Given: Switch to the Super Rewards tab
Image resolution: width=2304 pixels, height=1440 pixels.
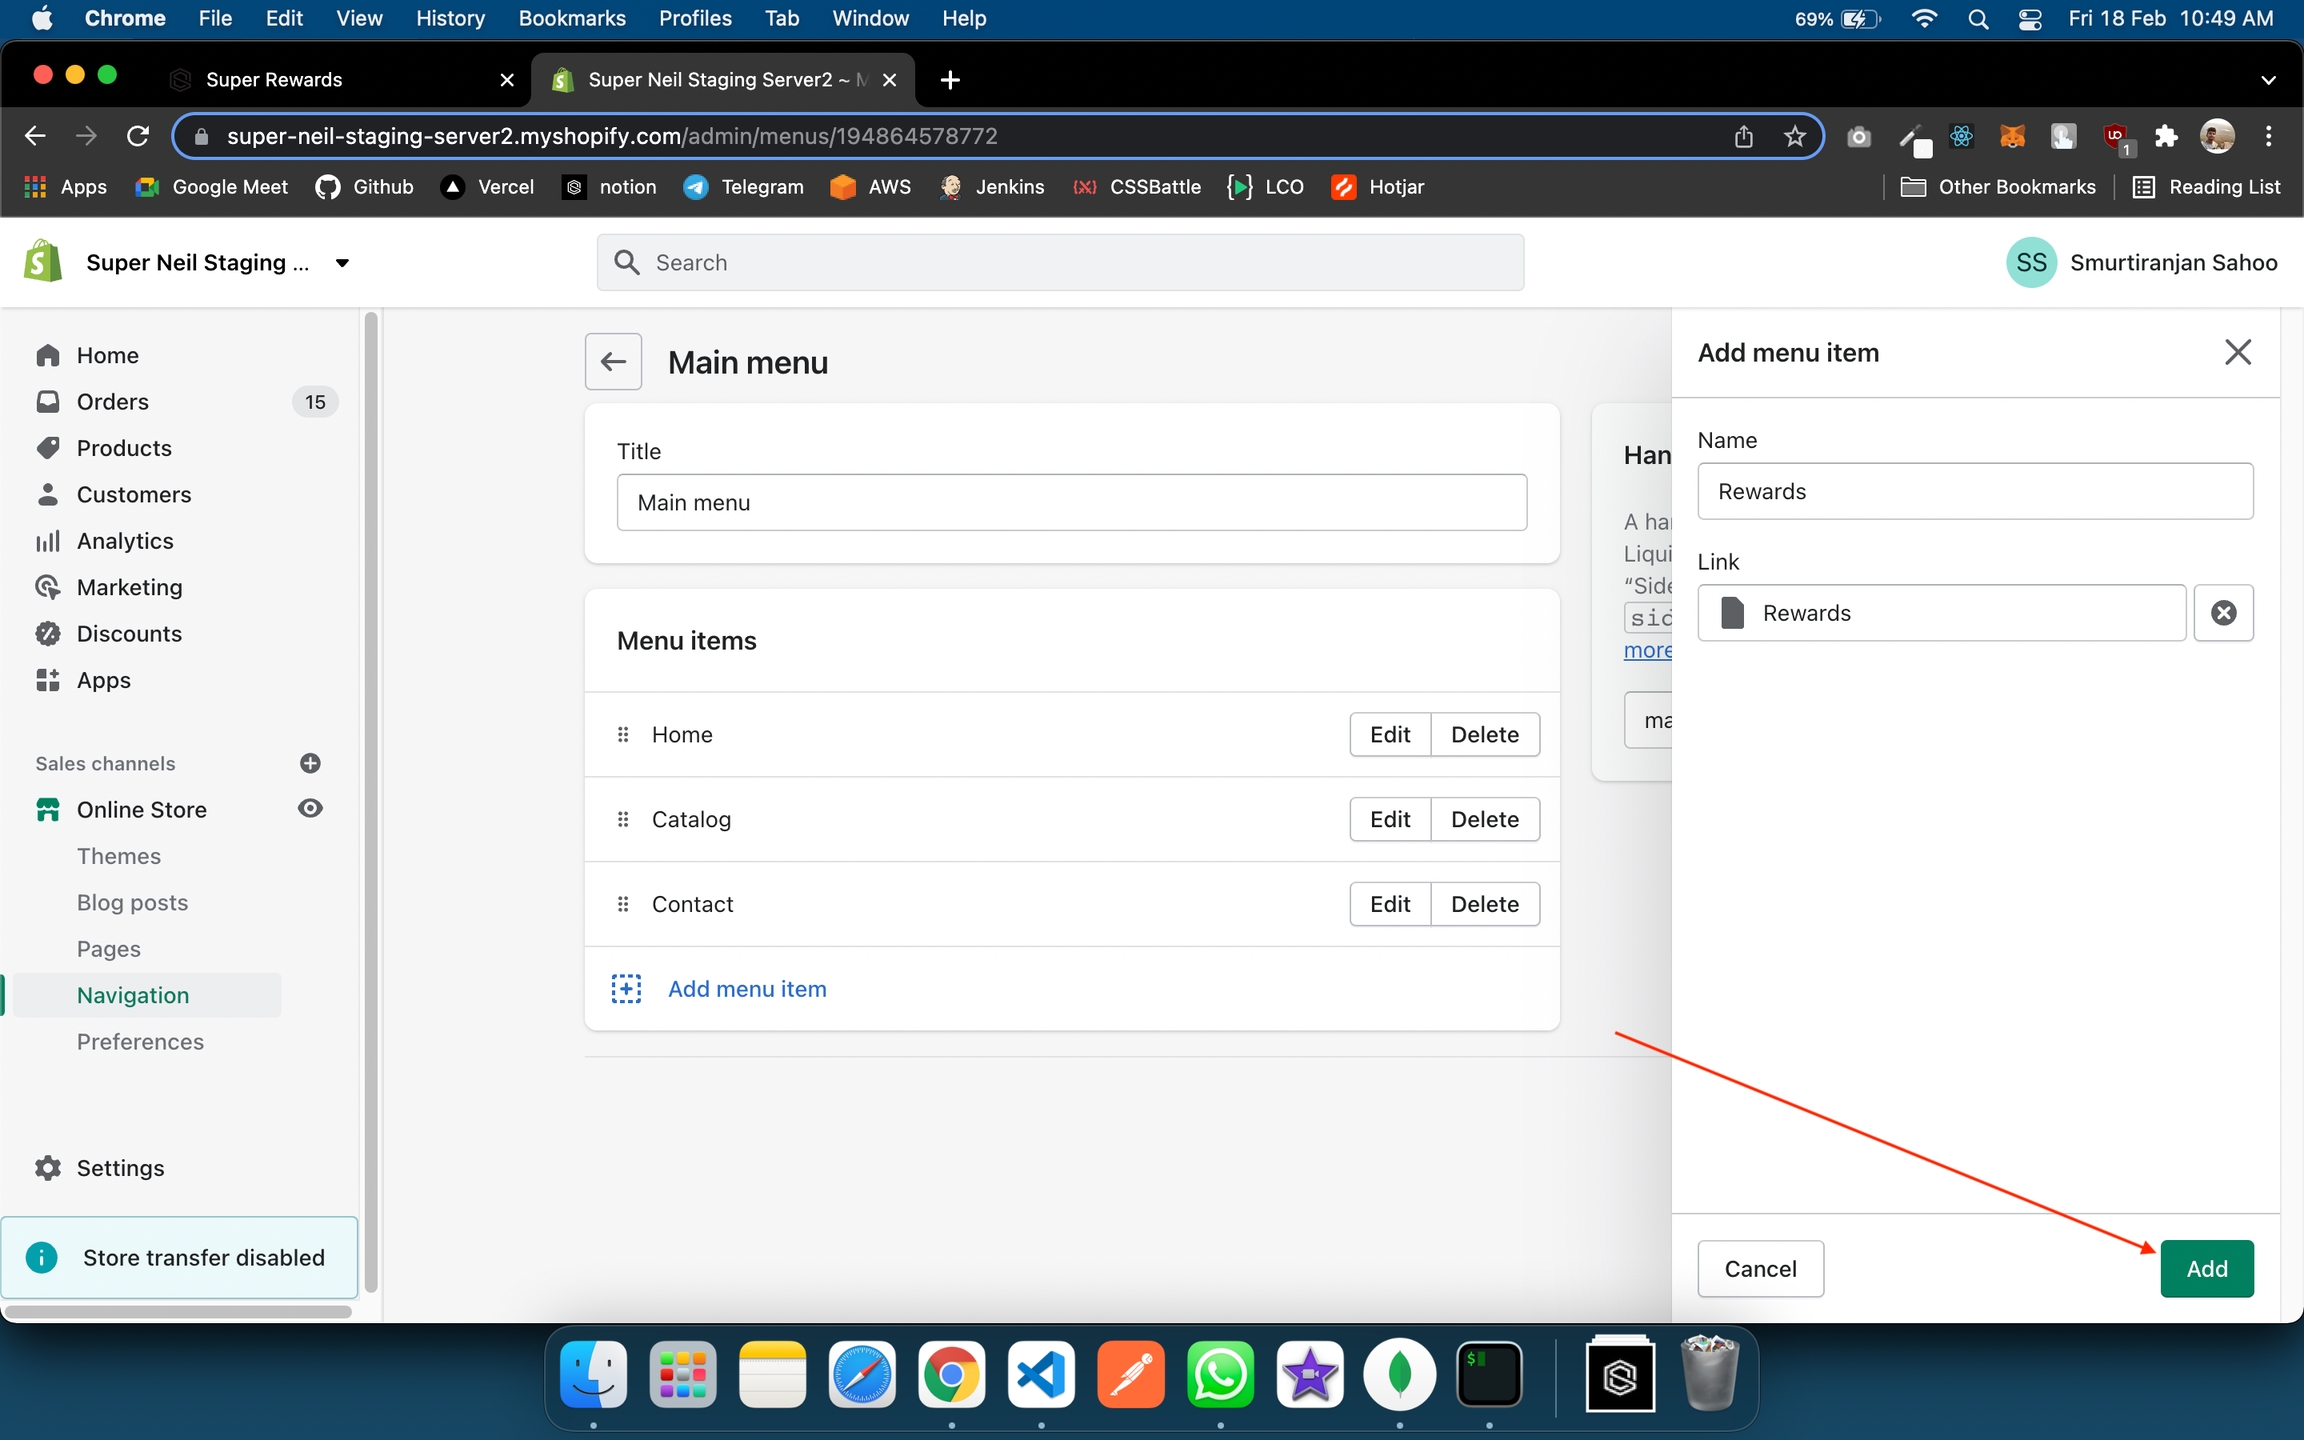Looking at the screenshot, I should coord(274,80).
